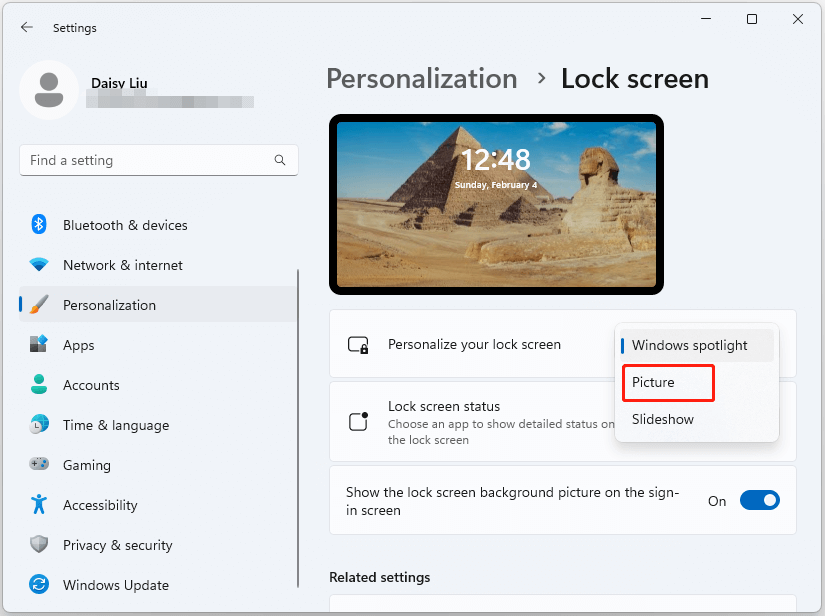Choose Picture from the dropdown list
The image size is (825, 616).
pos(653,382)
